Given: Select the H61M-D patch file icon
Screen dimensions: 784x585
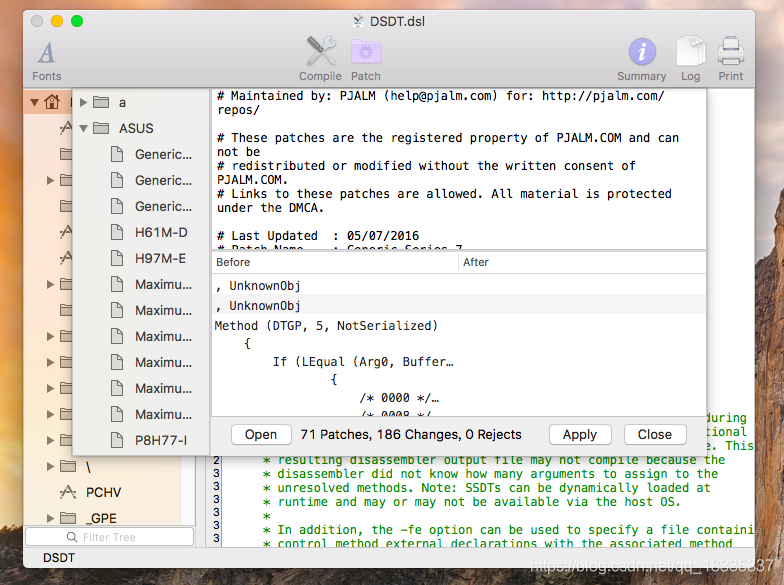Looking at the screenshot, I should (117, 232).
